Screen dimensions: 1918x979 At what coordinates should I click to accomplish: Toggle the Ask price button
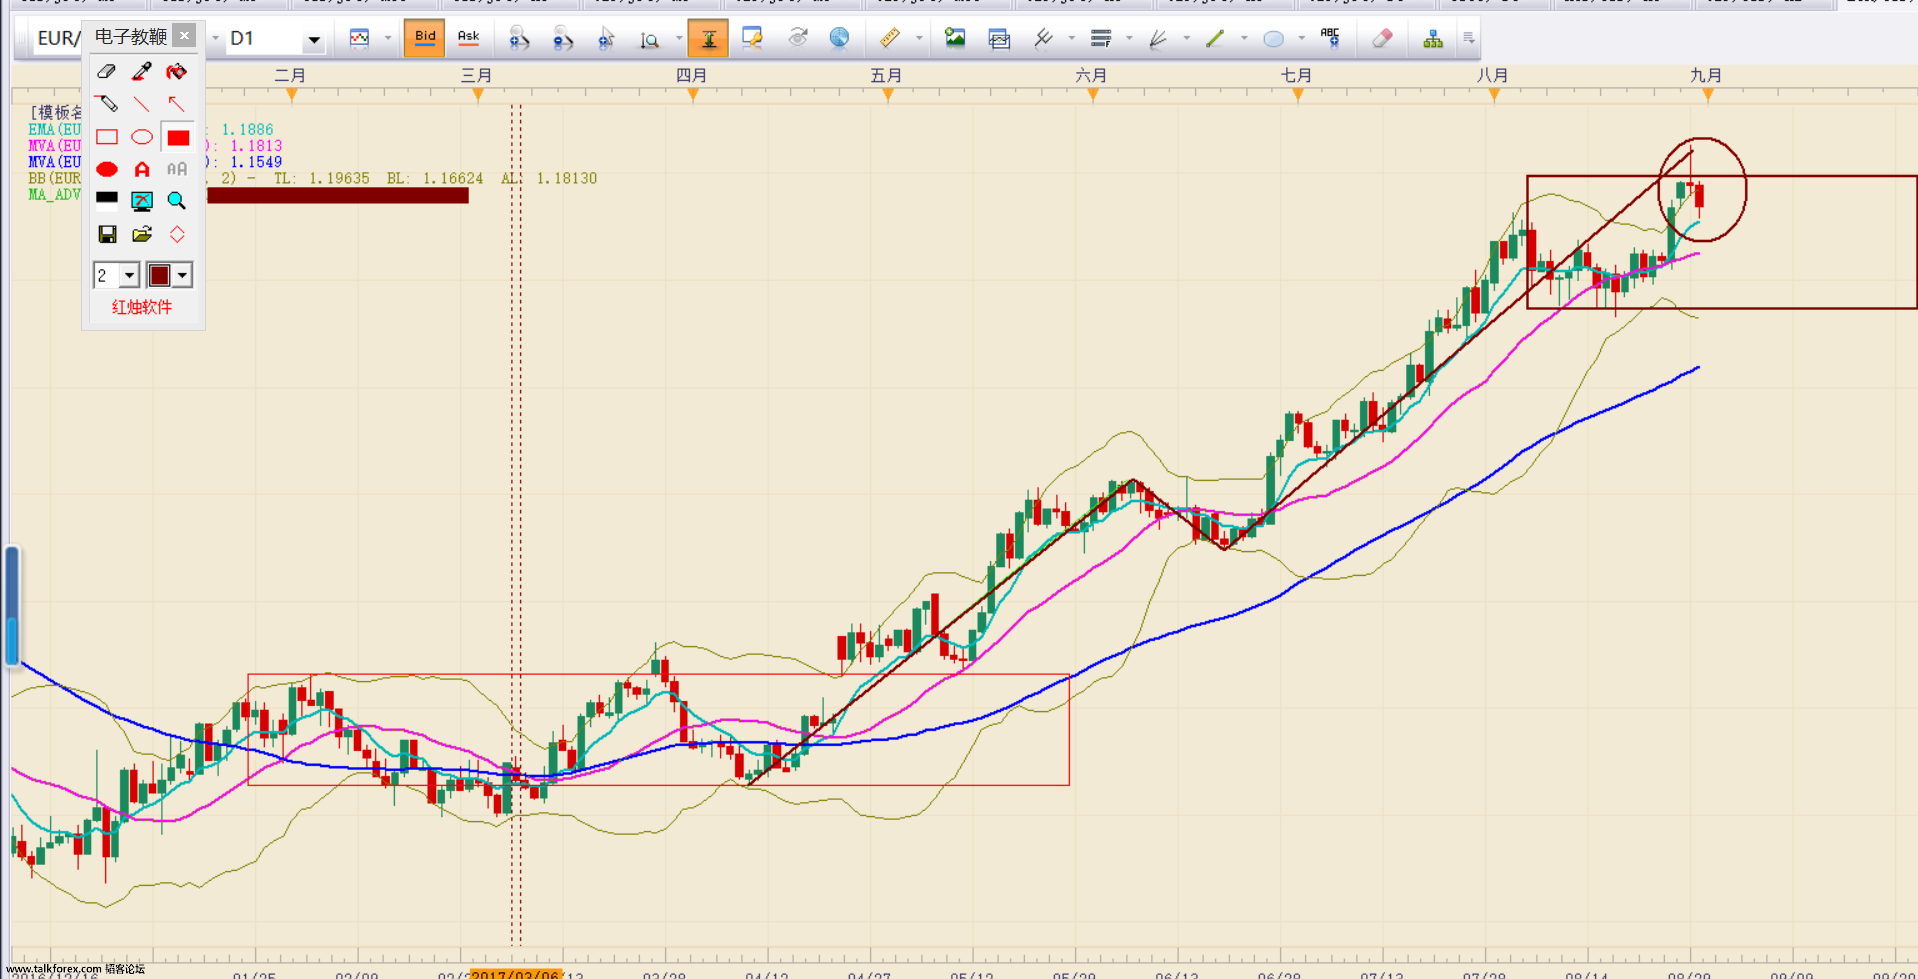pyautogui.click(x=468, y=38)
